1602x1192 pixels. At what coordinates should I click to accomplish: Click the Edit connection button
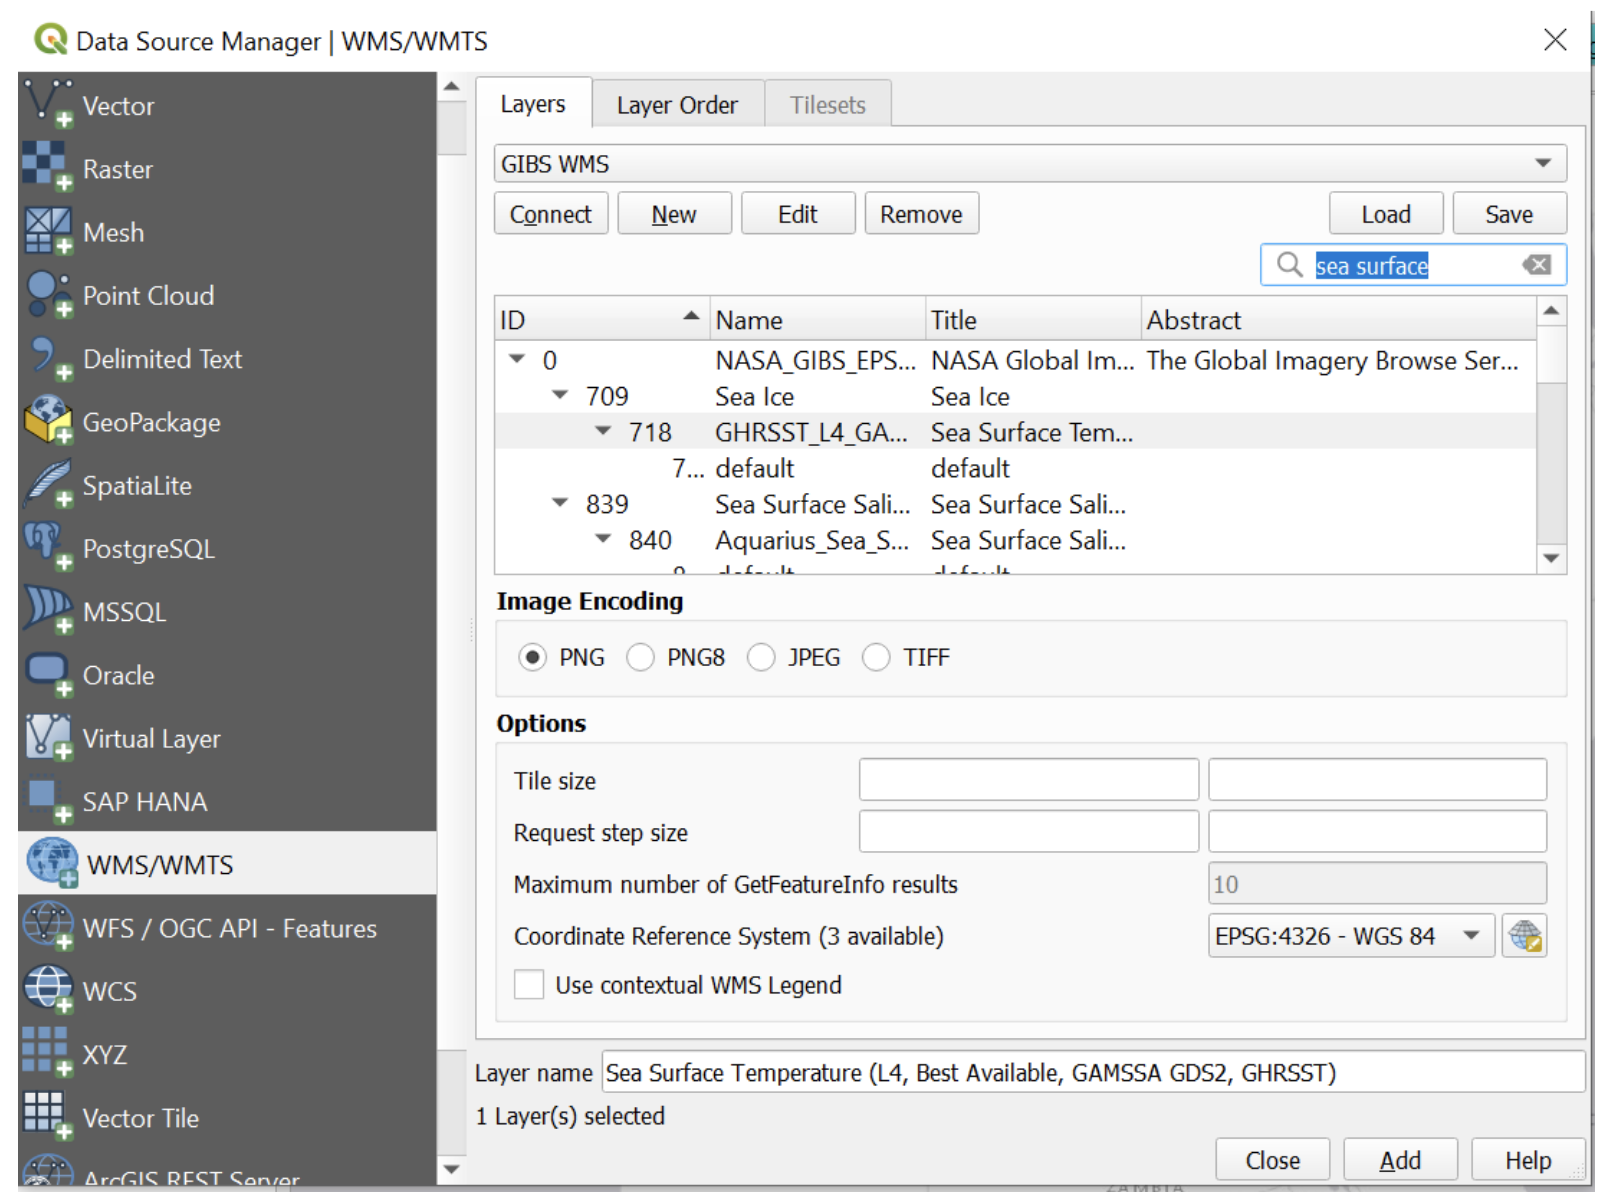pyautogui.click(x=798, y=214)
